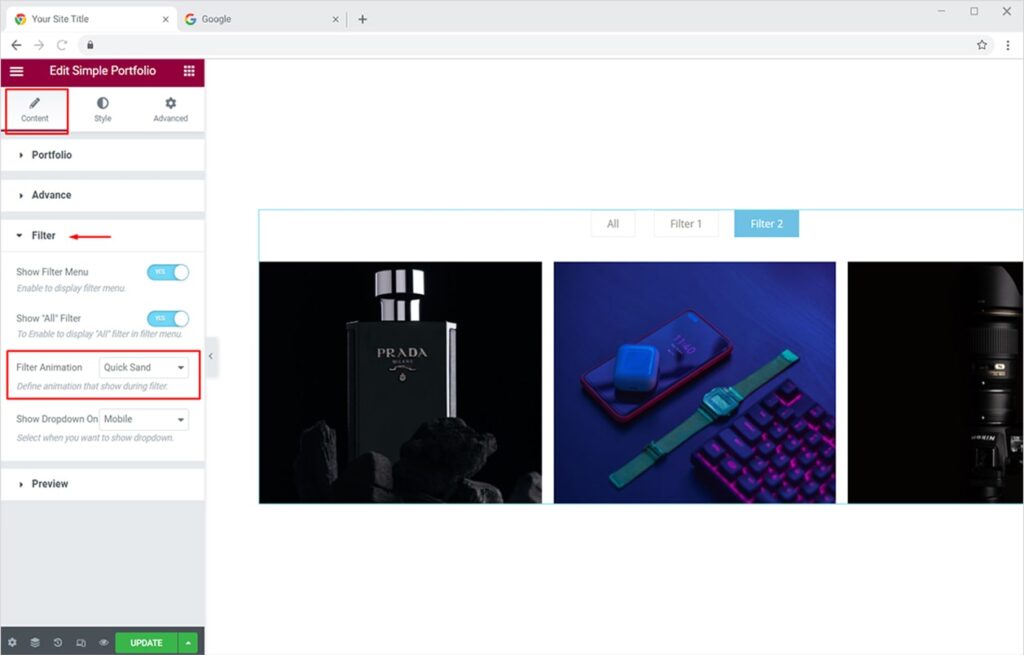Switch to the Style tab

pyautogui.click(x=103, y=109)
